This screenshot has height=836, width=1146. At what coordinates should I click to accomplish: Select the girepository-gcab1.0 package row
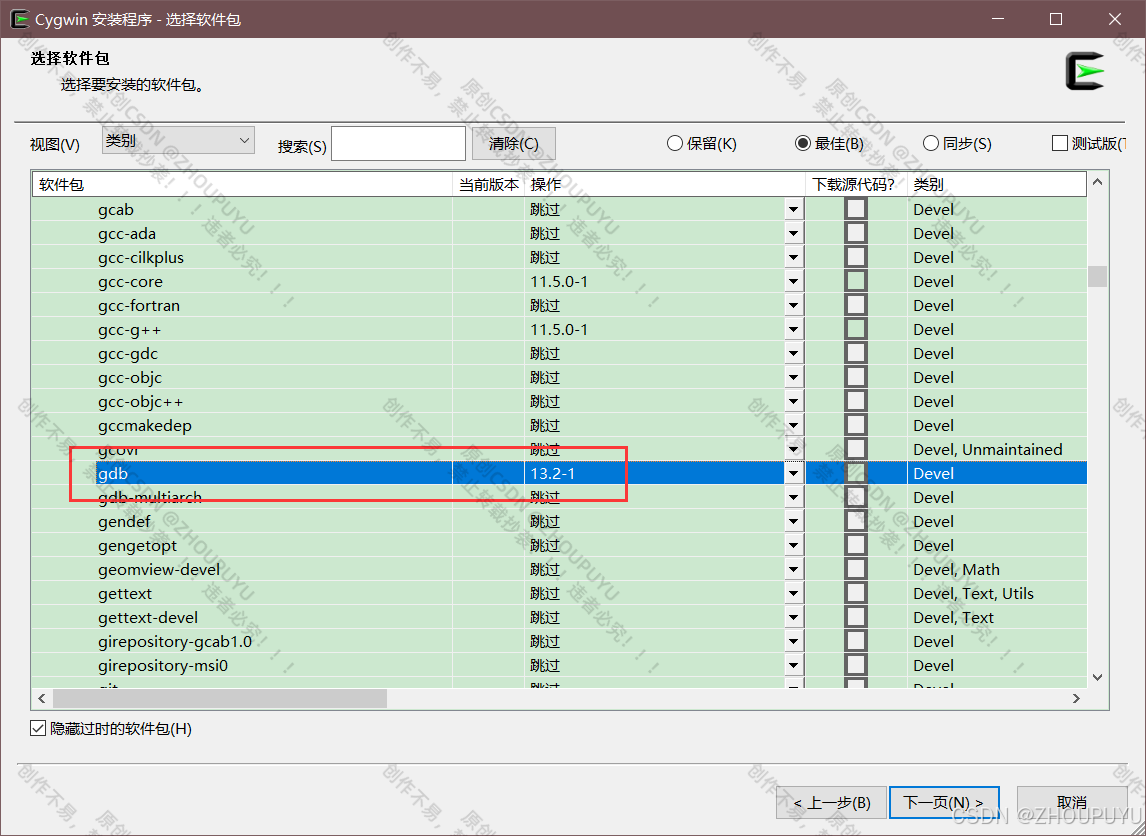click(559, 642)
